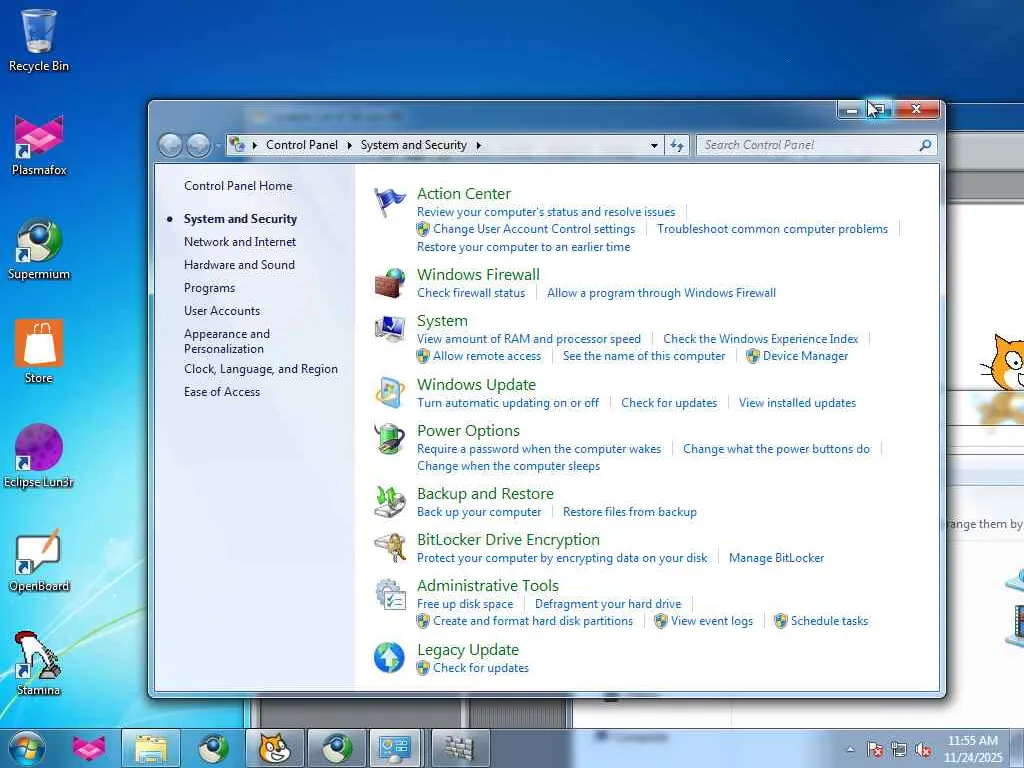The width and height of the screenshot is (1024, 768).
Task: Click the Scratch cat taskbar icon
Action: point(274,748)
